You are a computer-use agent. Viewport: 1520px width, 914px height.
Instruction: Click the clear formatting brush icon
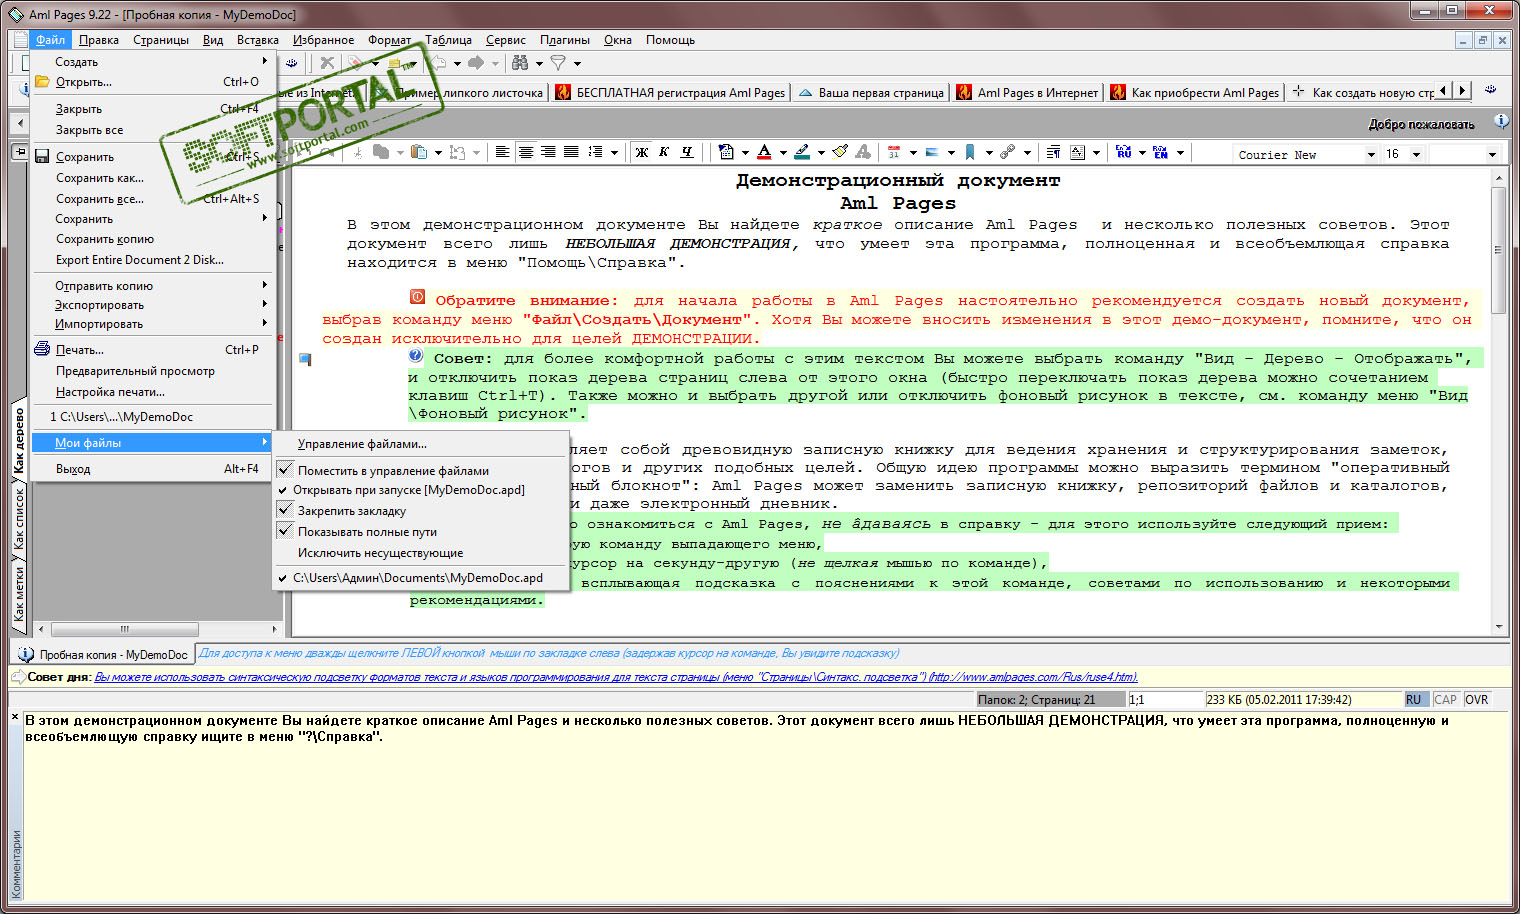(x=840, y=152)
